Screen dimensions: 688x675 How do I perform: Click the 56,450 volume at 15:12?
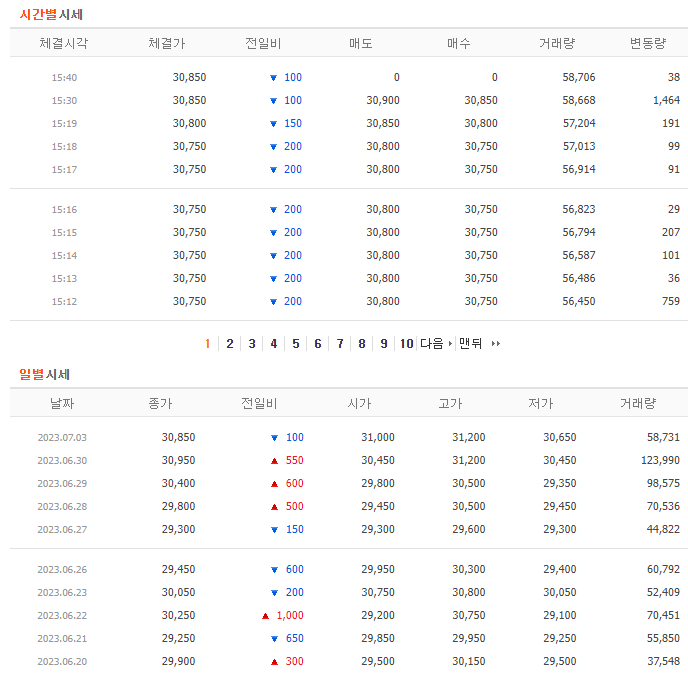tap(579, 301)
